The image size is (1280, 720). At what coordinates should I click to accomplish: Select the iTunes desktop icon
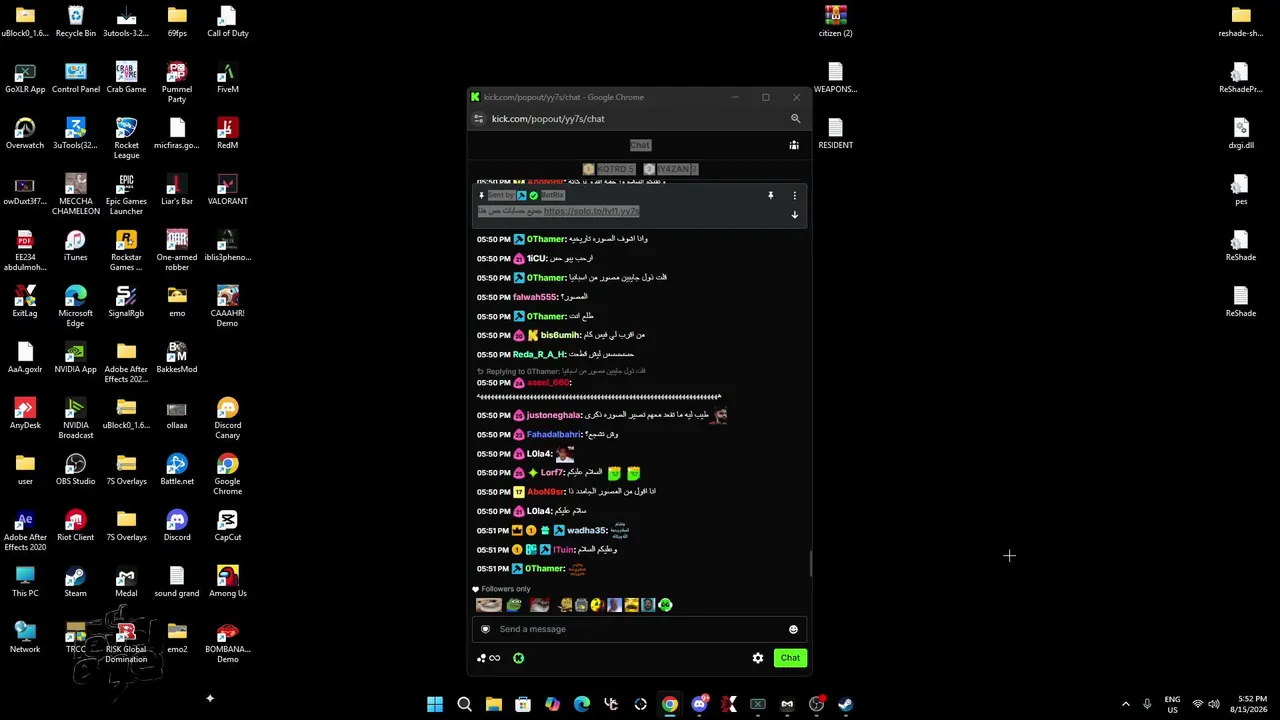coord(76,246)
